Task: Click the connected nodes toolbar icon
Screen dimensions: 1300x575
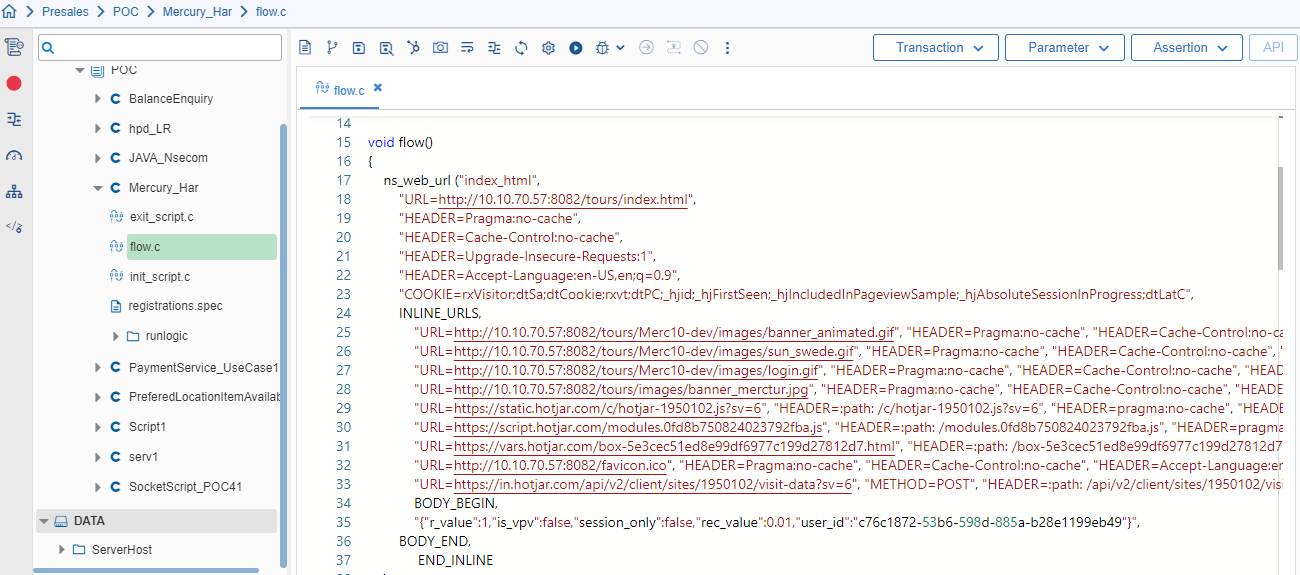Action: pyautogui.click(x=413, y=47)
